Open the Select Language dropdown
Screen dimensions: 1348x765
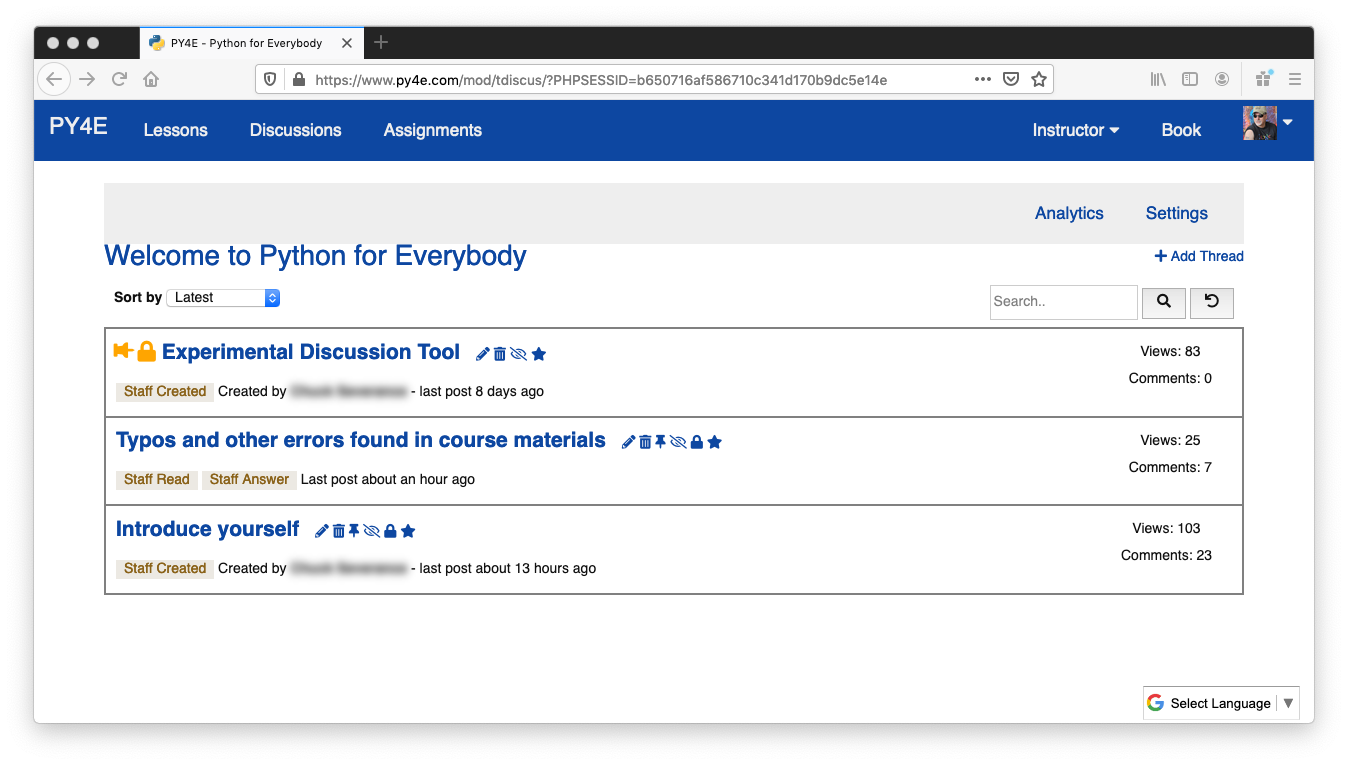[x=1221, y=703]
